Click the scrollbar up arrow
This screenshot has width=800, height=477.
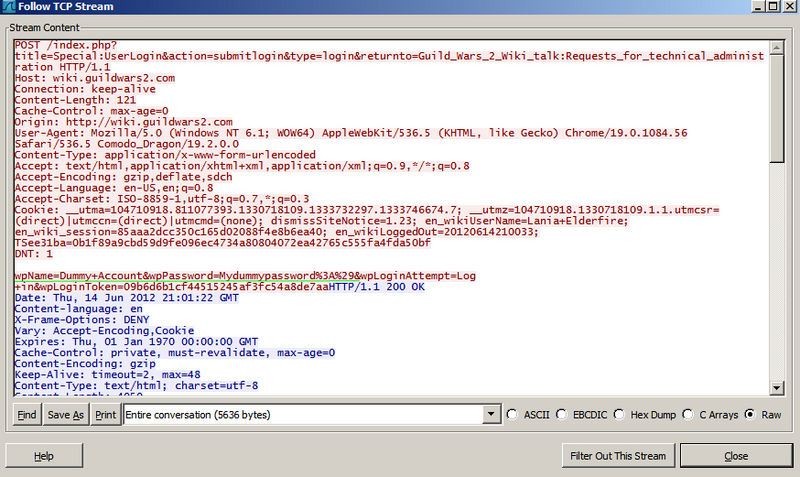click(777, 47)
